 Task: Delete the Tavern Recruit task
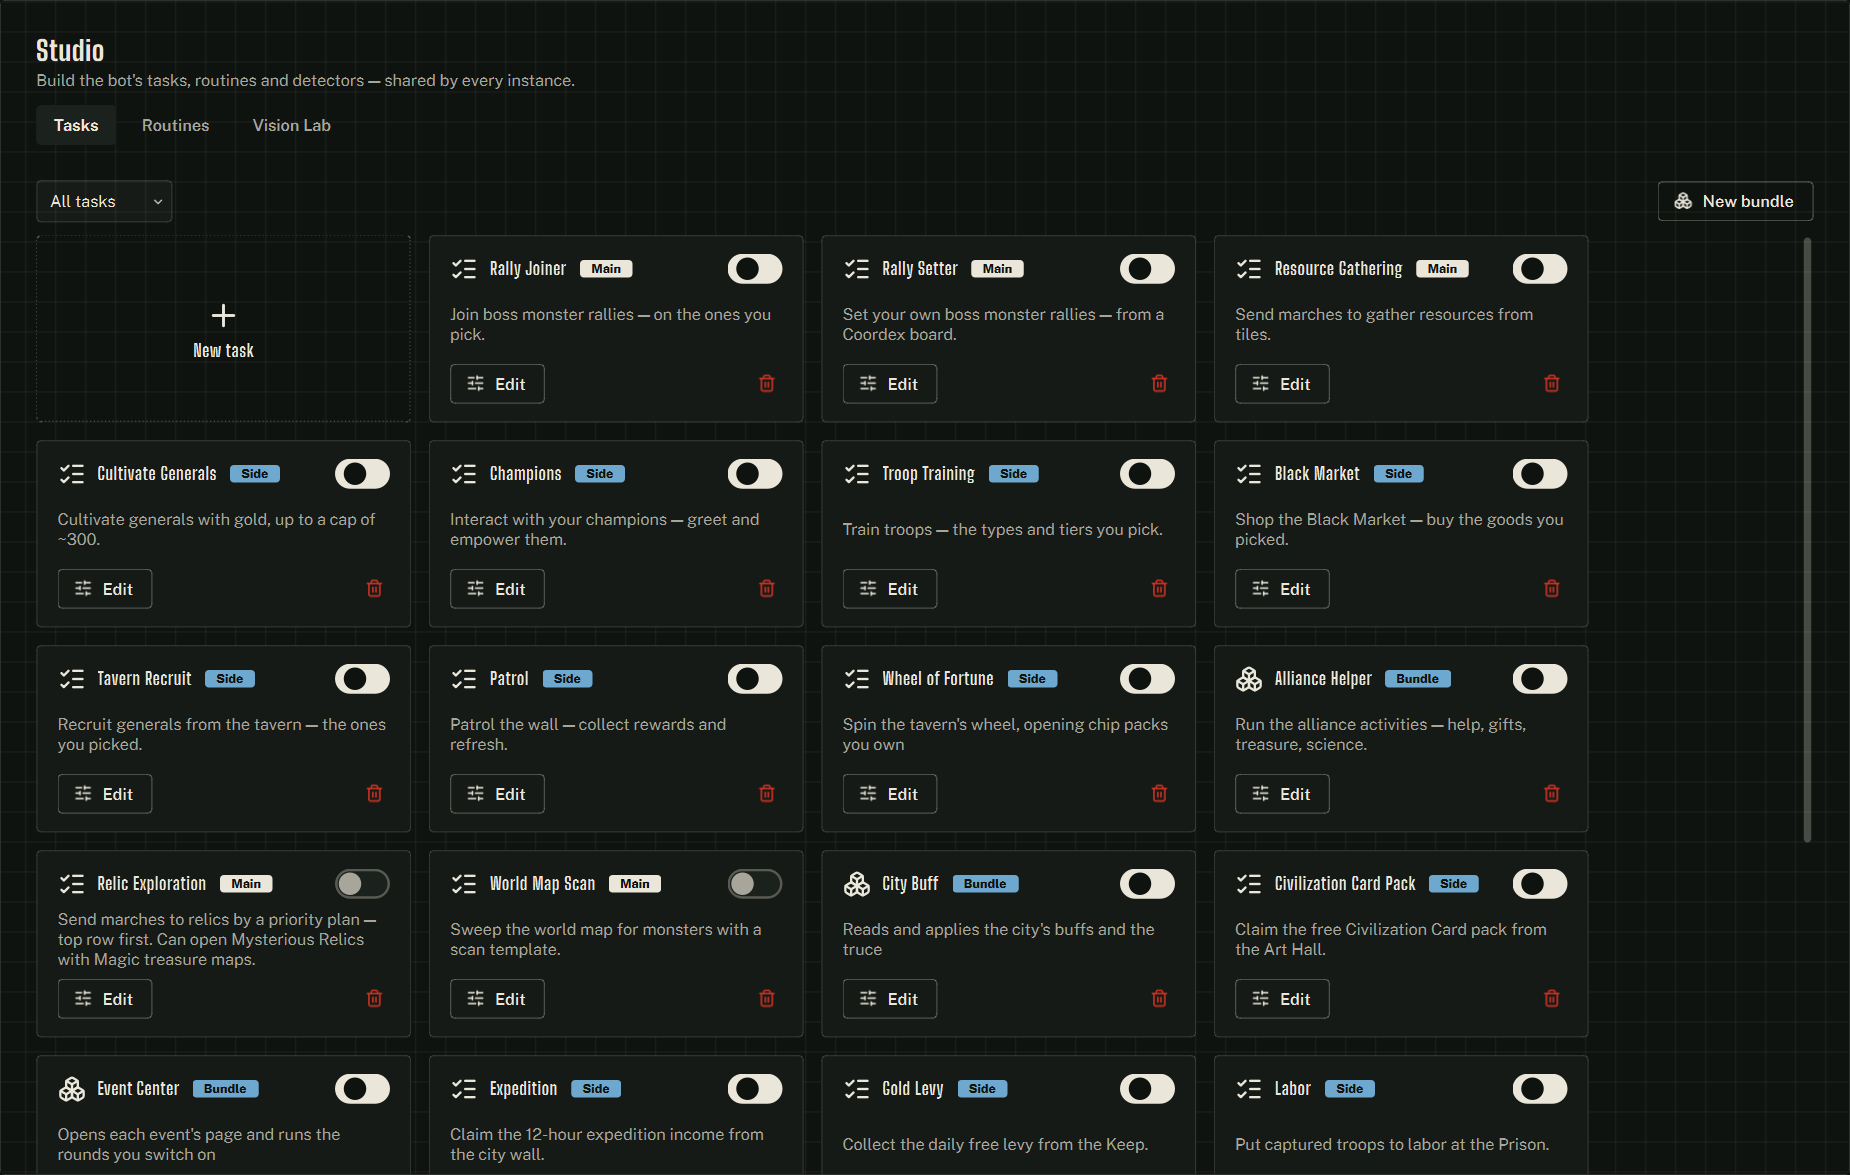pyautogui.click(x=374, y=794)
